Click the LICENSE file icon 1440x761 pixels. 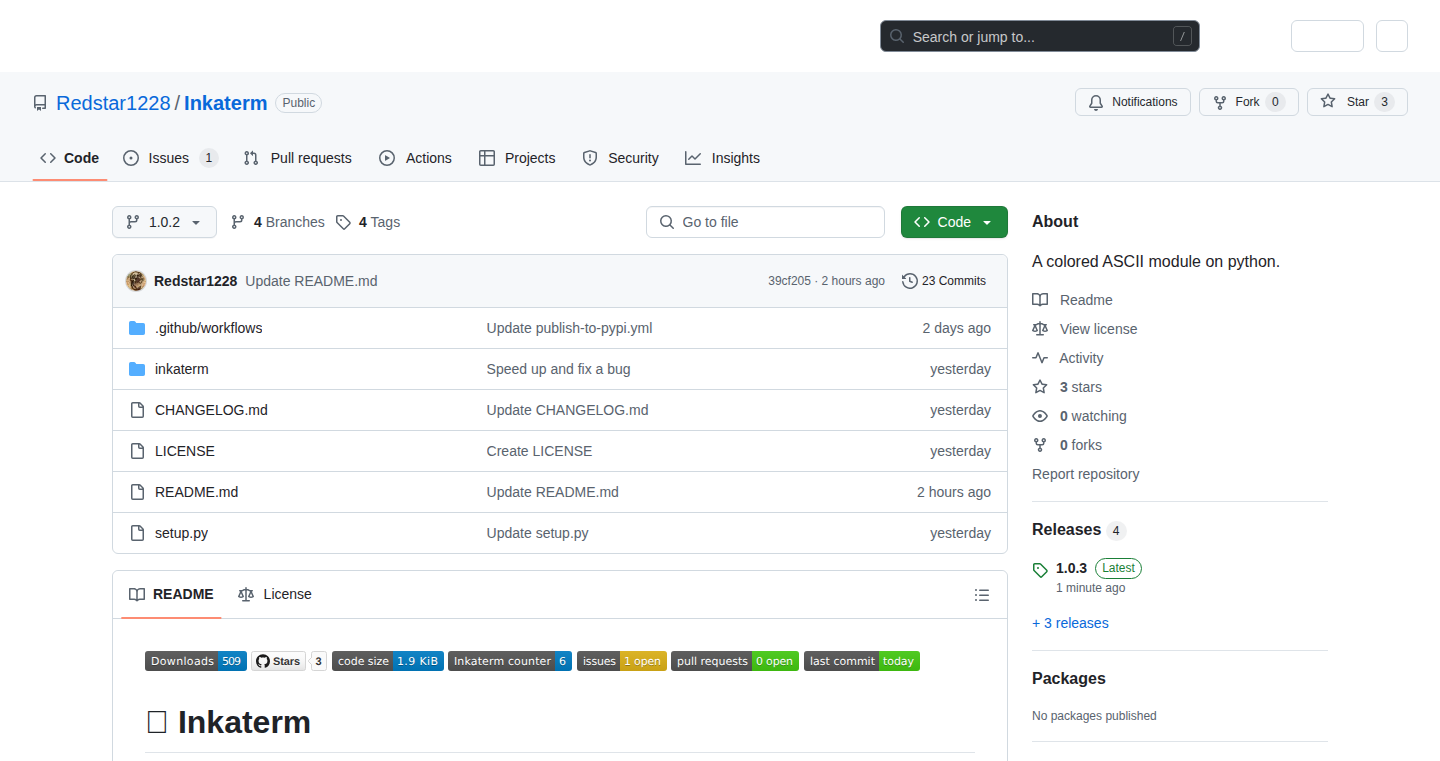[x=137, y=451]
